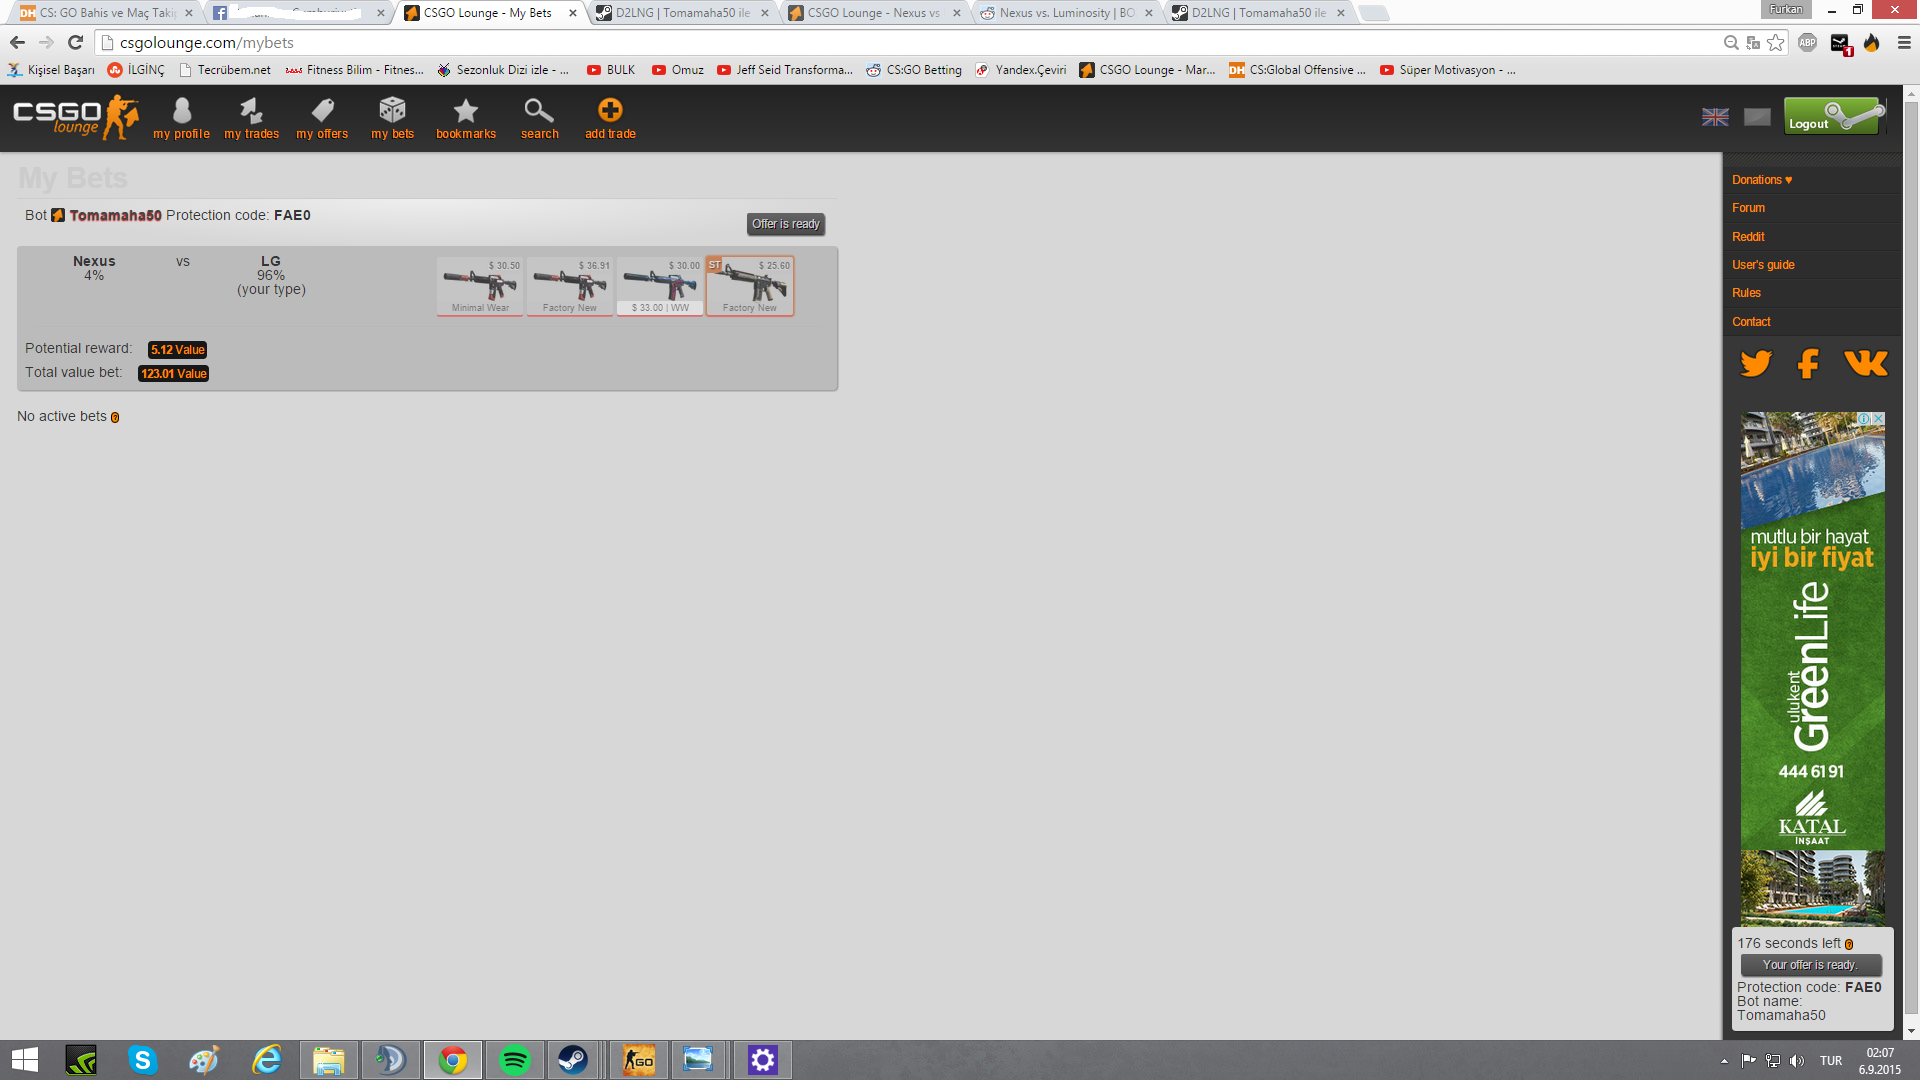Open the Tecrübem.net bookmark
This screenshot has width=1920, height=1080.
[225, 70]
